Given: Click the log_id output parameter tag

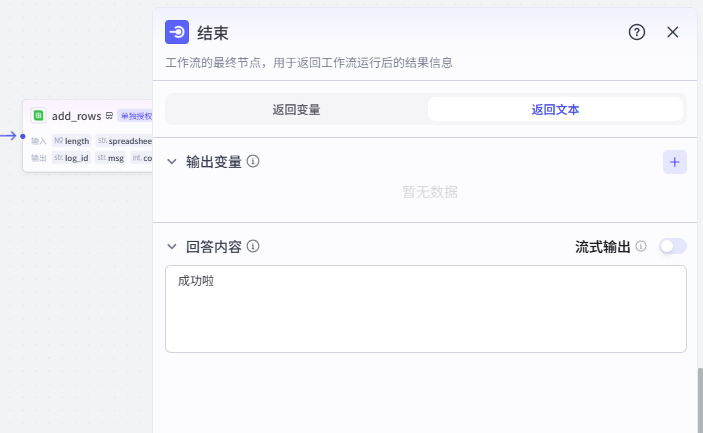Looking at the screenshot, I should pyautogui.click(x=72, y=158).
